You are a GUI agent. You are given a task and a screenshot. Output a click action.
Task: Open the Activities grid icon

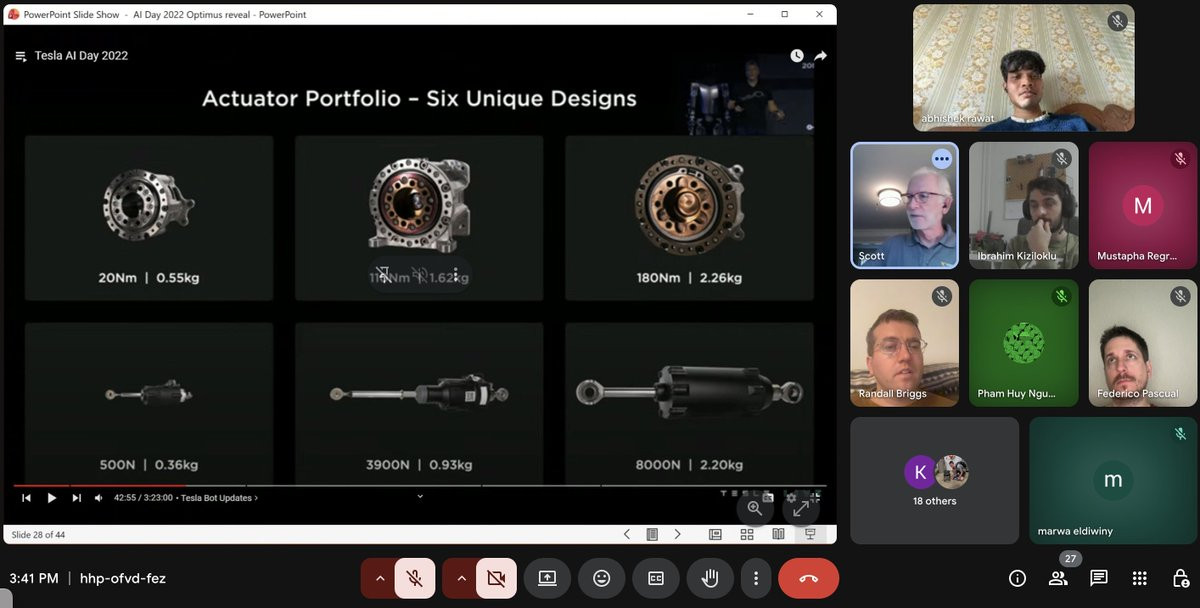tap(1139, 578)
